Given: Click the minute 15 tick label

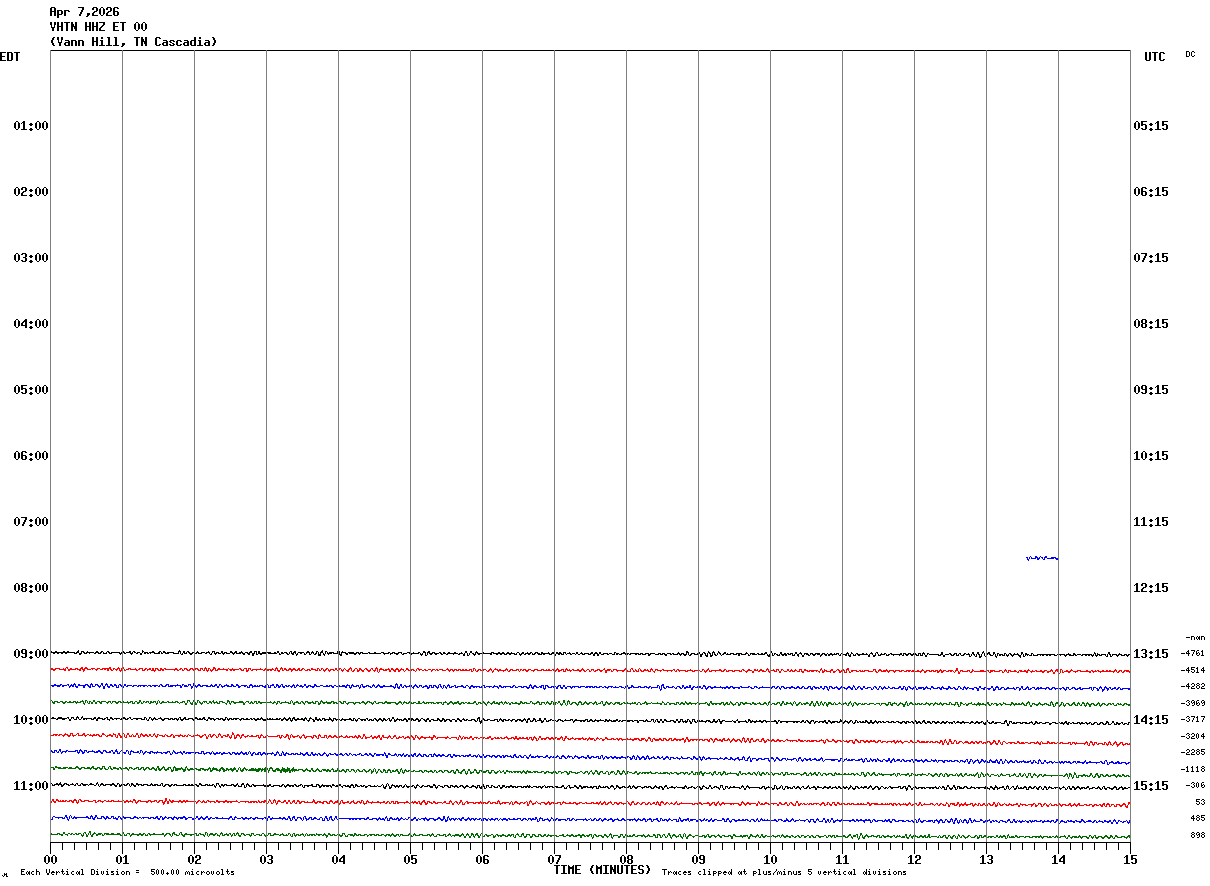Looking at the screenshot, I should point(1129,859).
